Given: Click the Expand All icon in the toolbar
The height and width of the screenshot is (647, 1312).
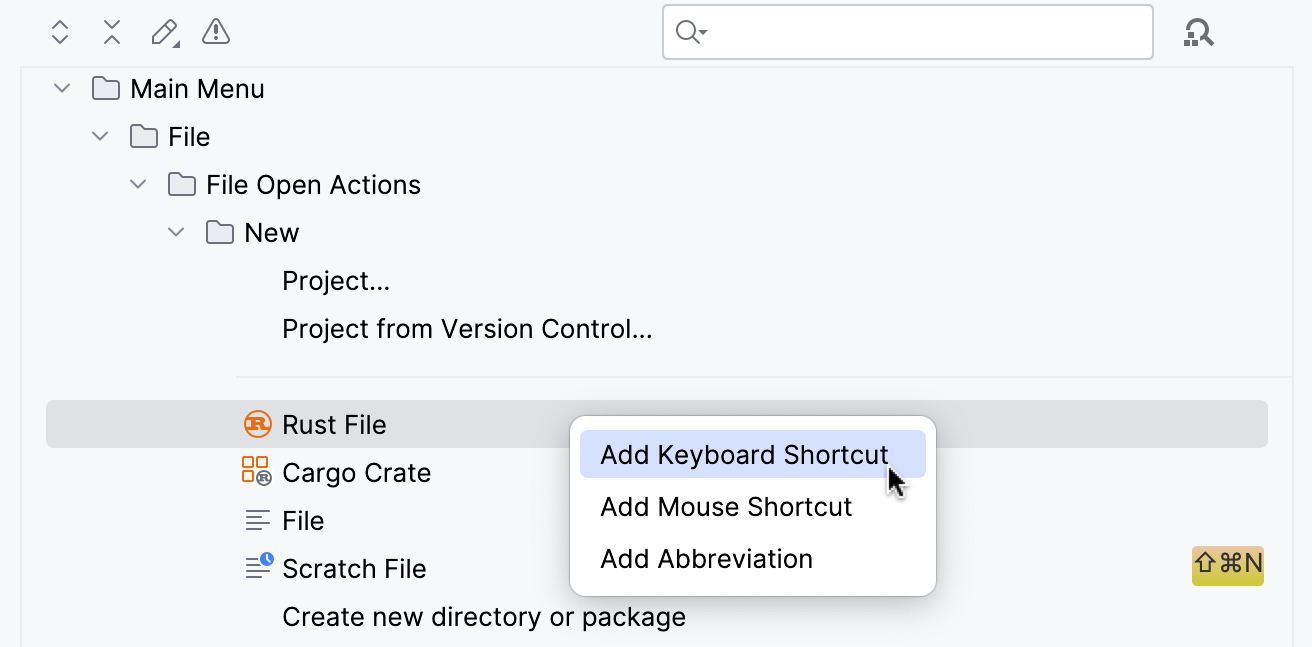Looking at the screenshot, I should point(59,32).
